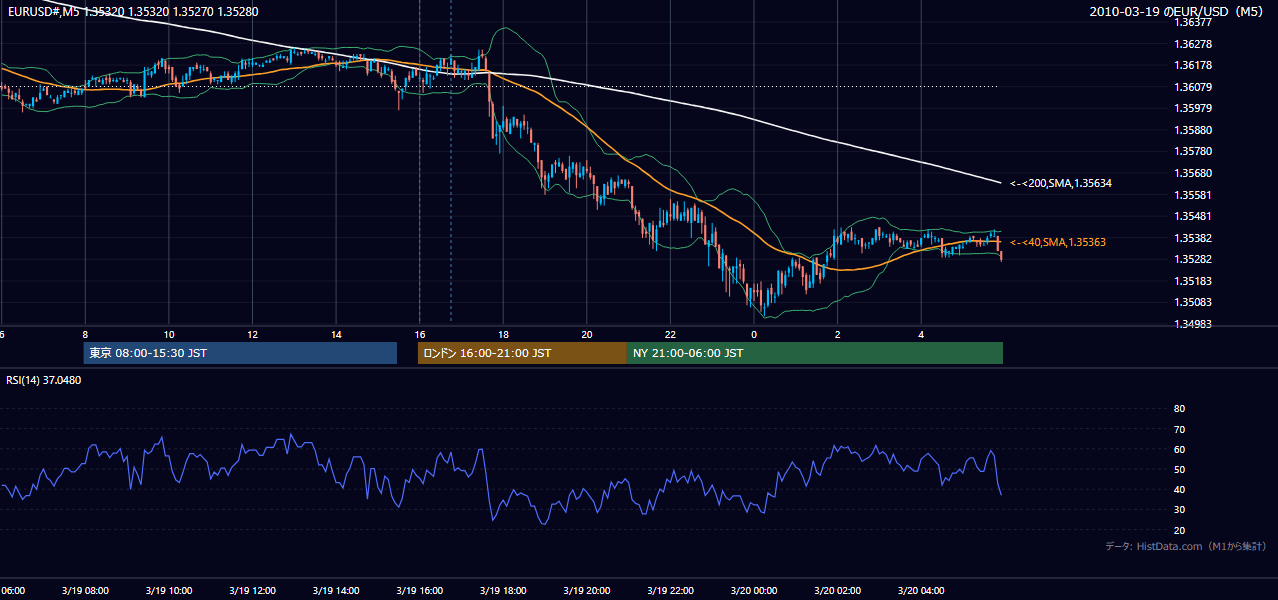Viewport: 1278px width, 600px height.
Task: Click the bottom axis label 3/20 02:00
Action: point(838,591)
